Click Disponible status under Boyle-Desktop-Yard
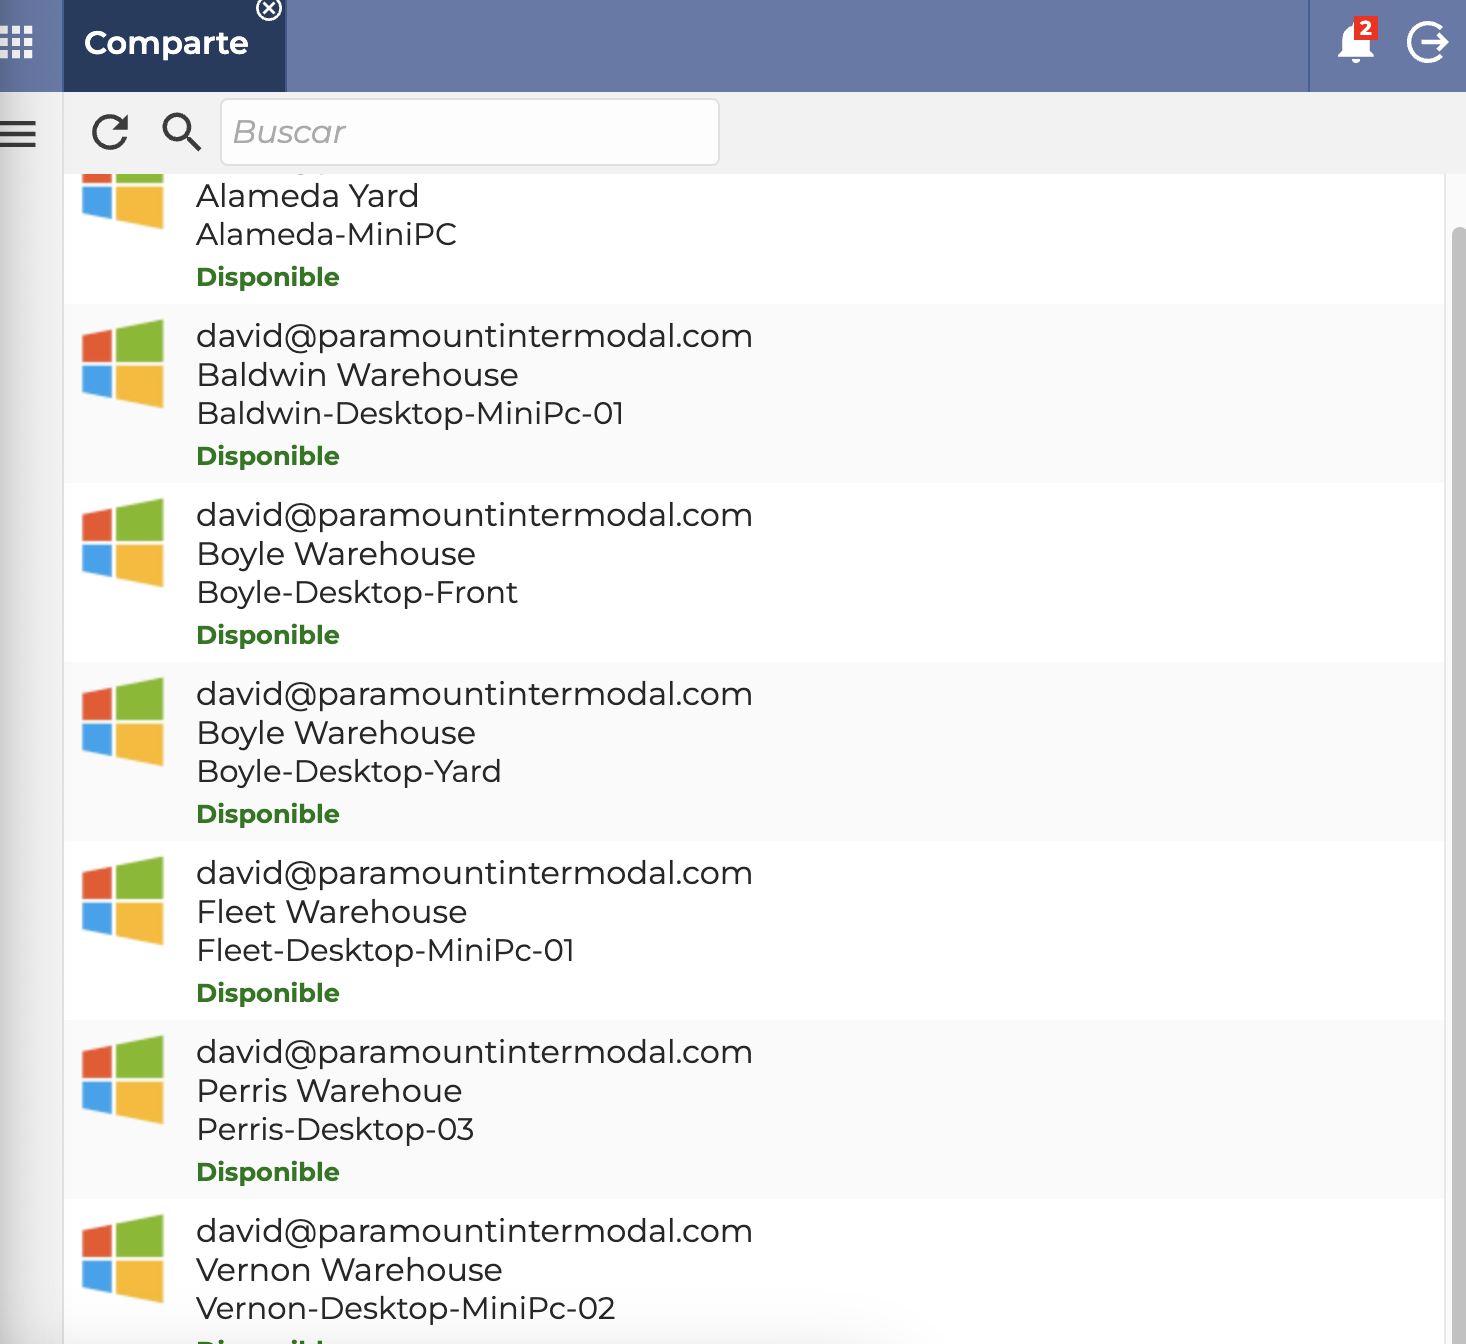Viewport: 1466px width, 1344px height. 268,814
